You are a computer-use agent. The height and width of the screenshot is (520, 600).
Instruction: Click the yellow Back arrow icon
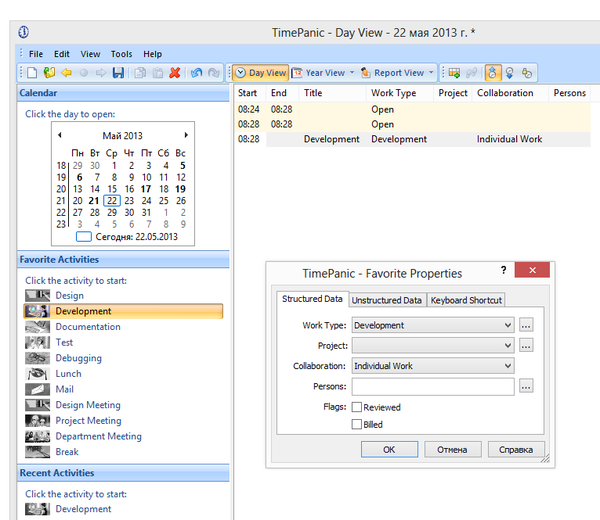coord(67,73)
